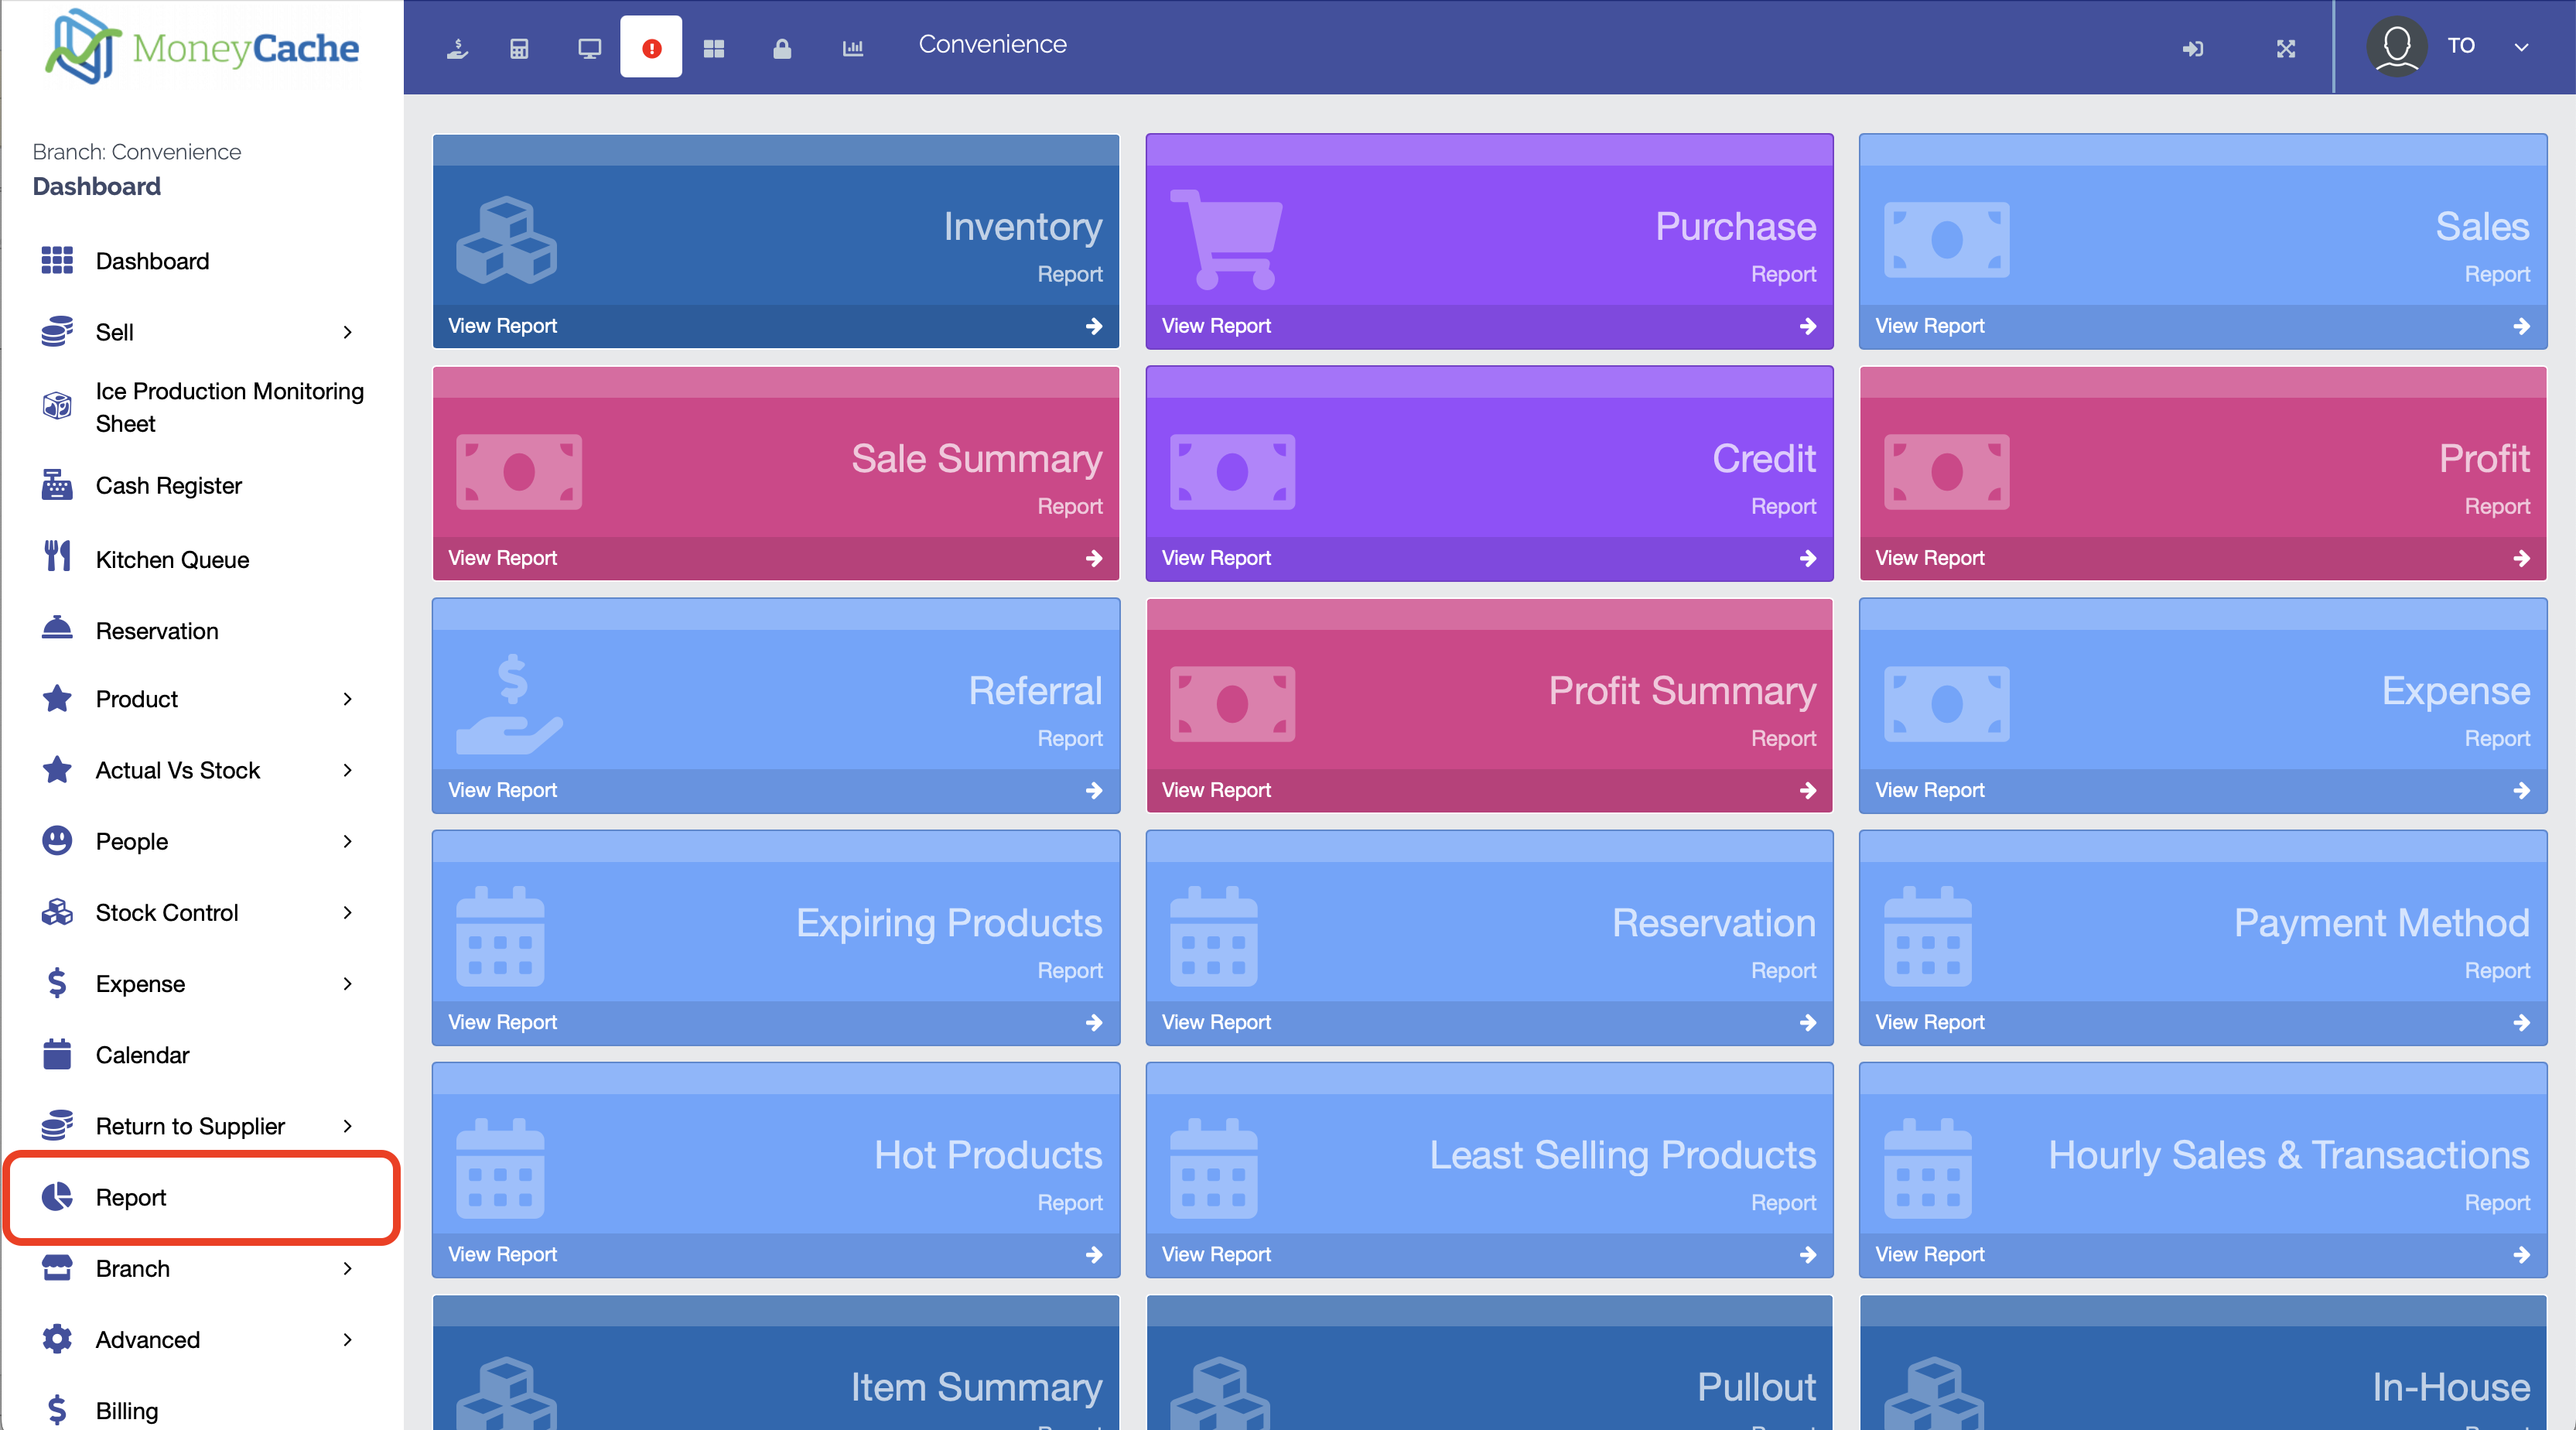Expand the Sell submenu chevron
The image size is (2576, 1430).
click(347, 332)
